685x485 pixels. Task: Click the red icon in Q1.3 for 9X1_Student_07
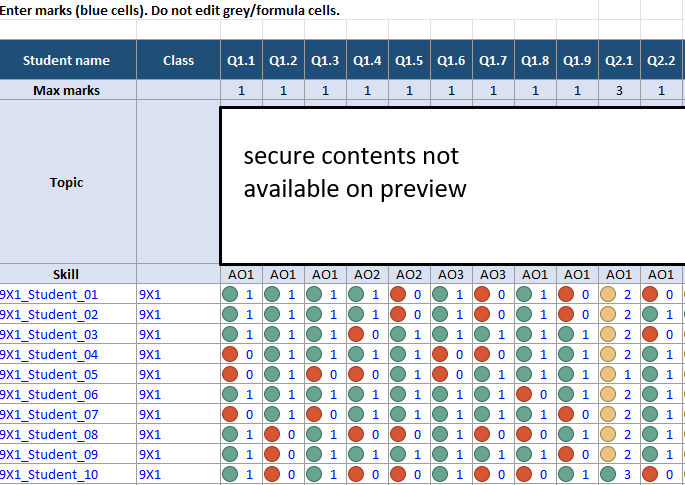pos(314,414)
